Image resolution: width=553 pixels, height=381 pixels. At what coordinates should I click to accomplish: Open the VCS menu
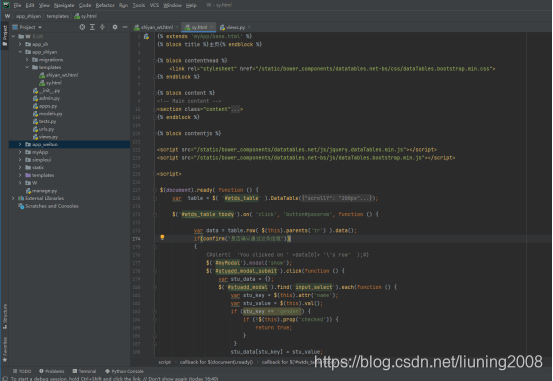click(x=154, y=5)
